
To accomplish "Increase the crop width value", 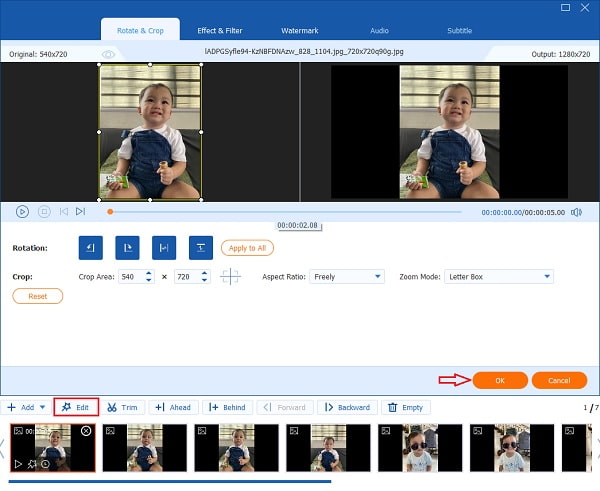I will tap(148, 273).
